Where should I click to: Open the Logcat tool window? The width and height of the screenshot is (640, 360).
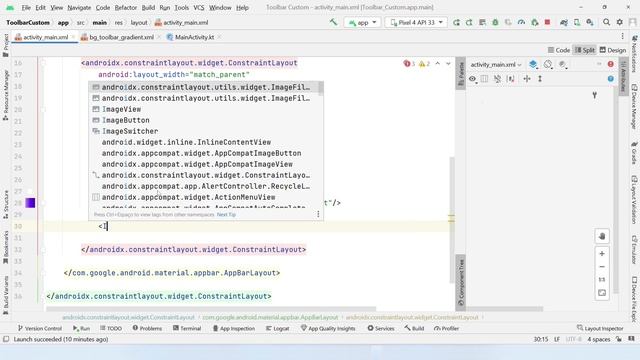pos(278,328)
